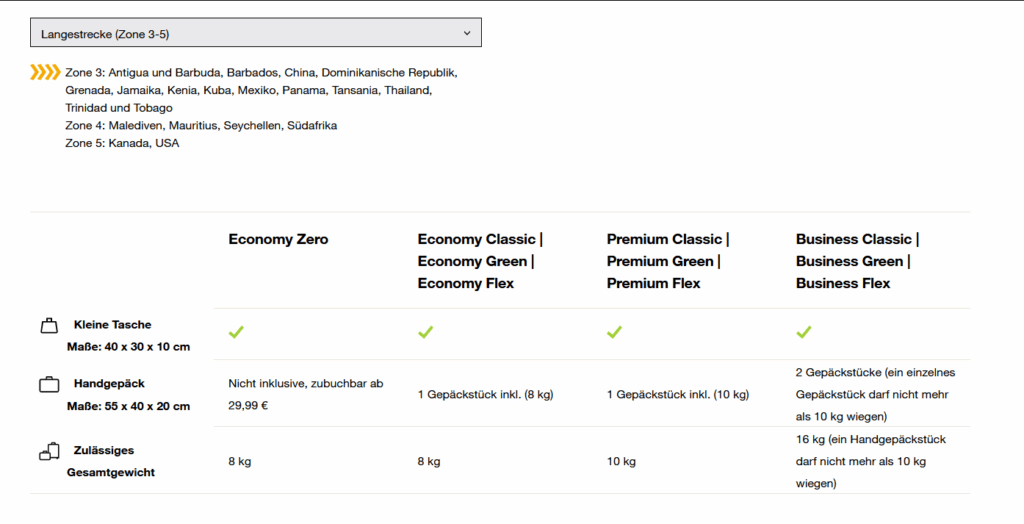The width and height of the screenshot is (1024, 524).
Task: Click the green checkmark under Business Classic column
Action: pos(803,332)
